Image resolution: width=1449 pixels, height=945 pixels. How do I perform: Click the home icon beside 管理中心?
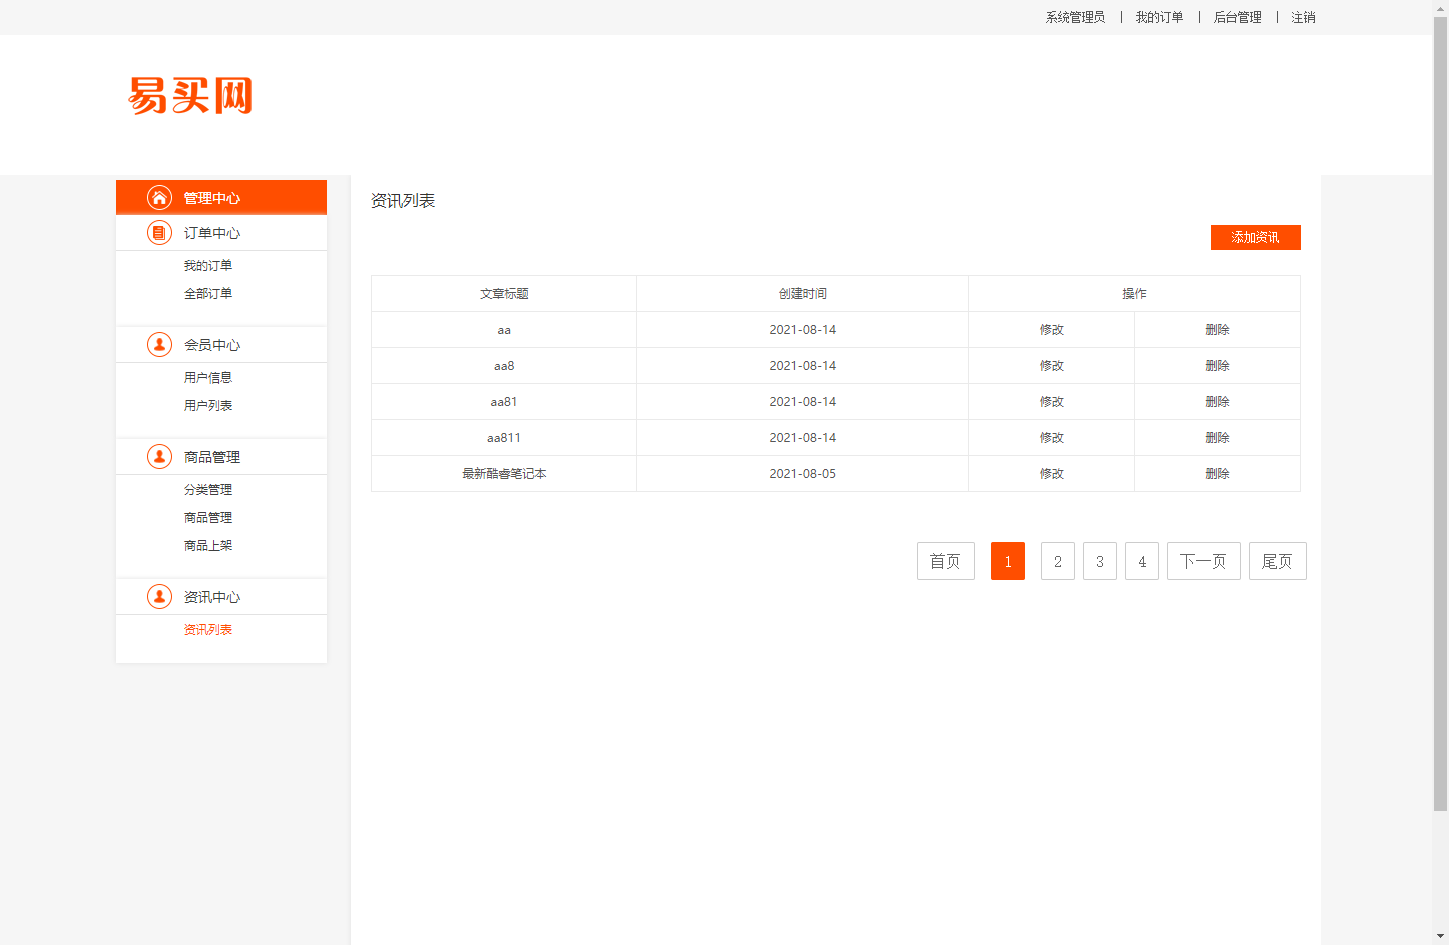tap(159, 197)
